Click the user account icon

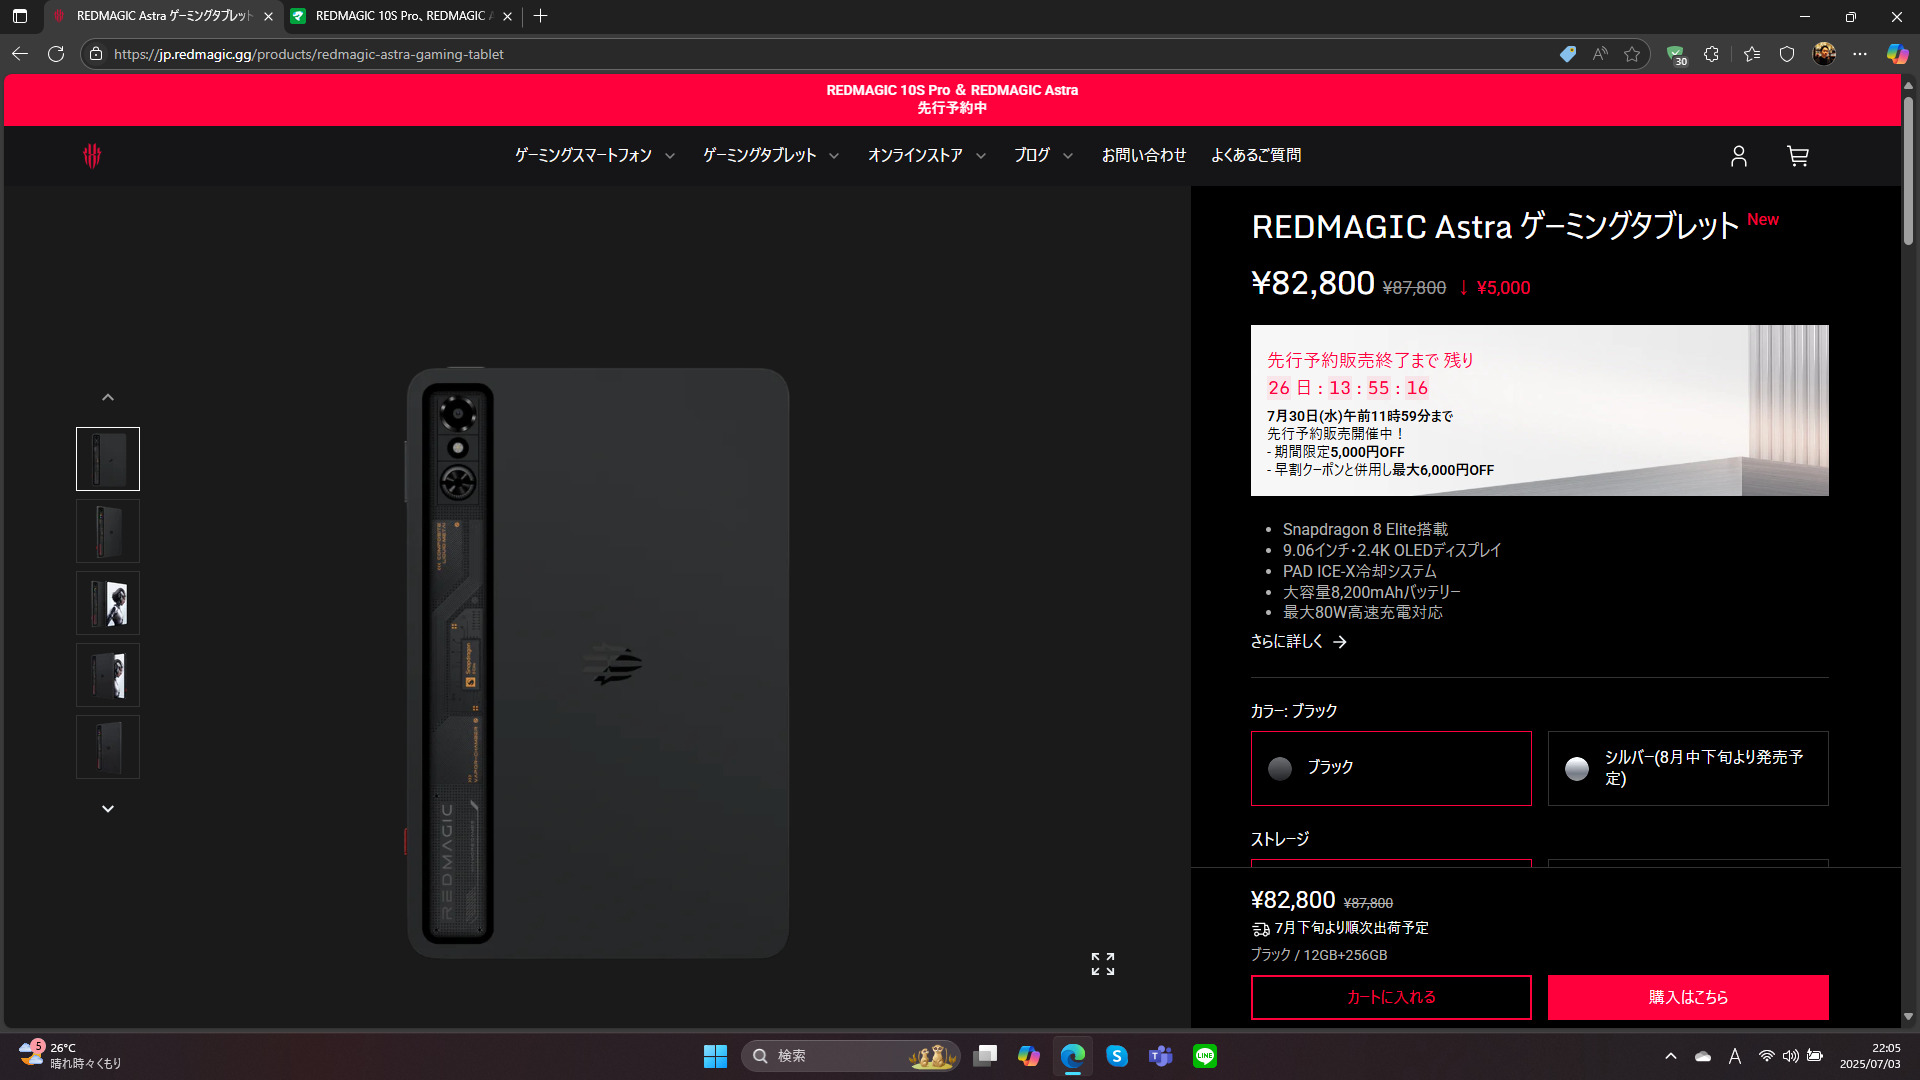1739,156
